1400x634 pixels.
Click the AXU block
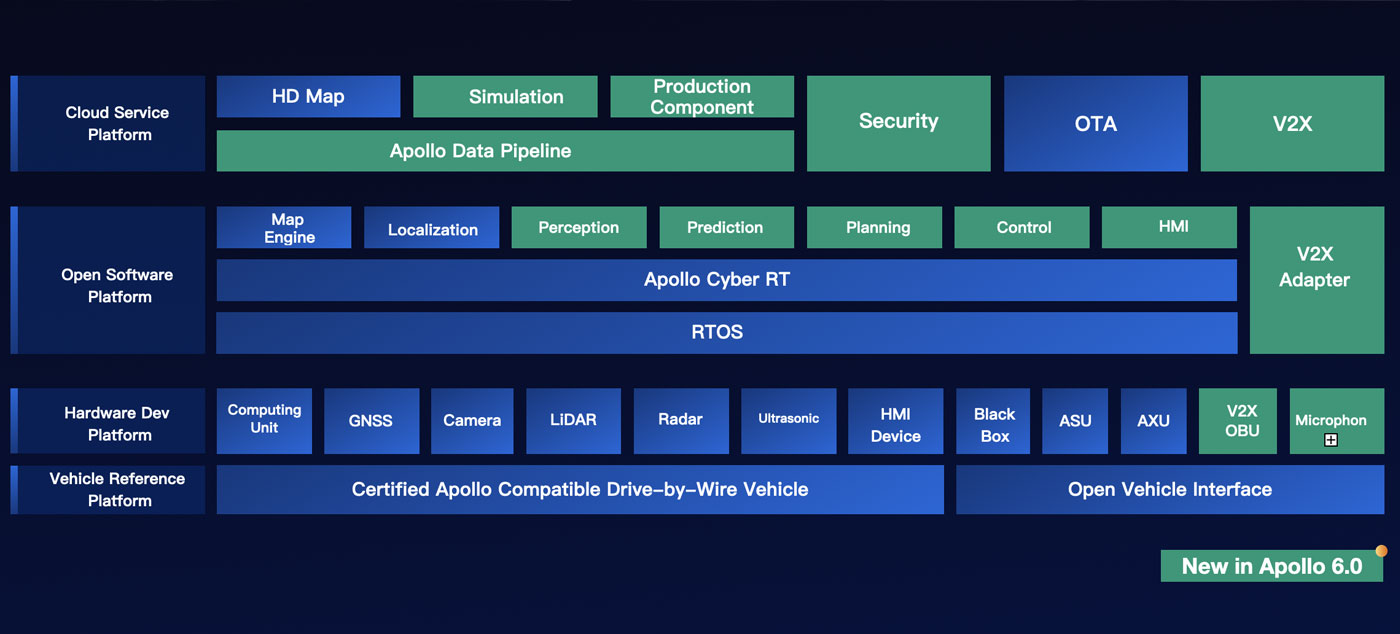click(1154, 421)
